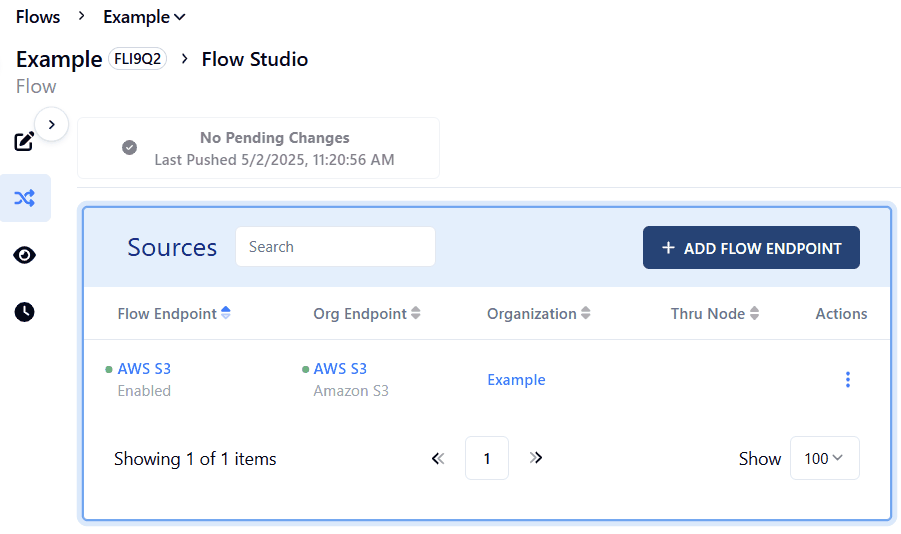The image size is (901, 534).
Task: Click the Last Pushed timestamp text
Action: [274, 160]
